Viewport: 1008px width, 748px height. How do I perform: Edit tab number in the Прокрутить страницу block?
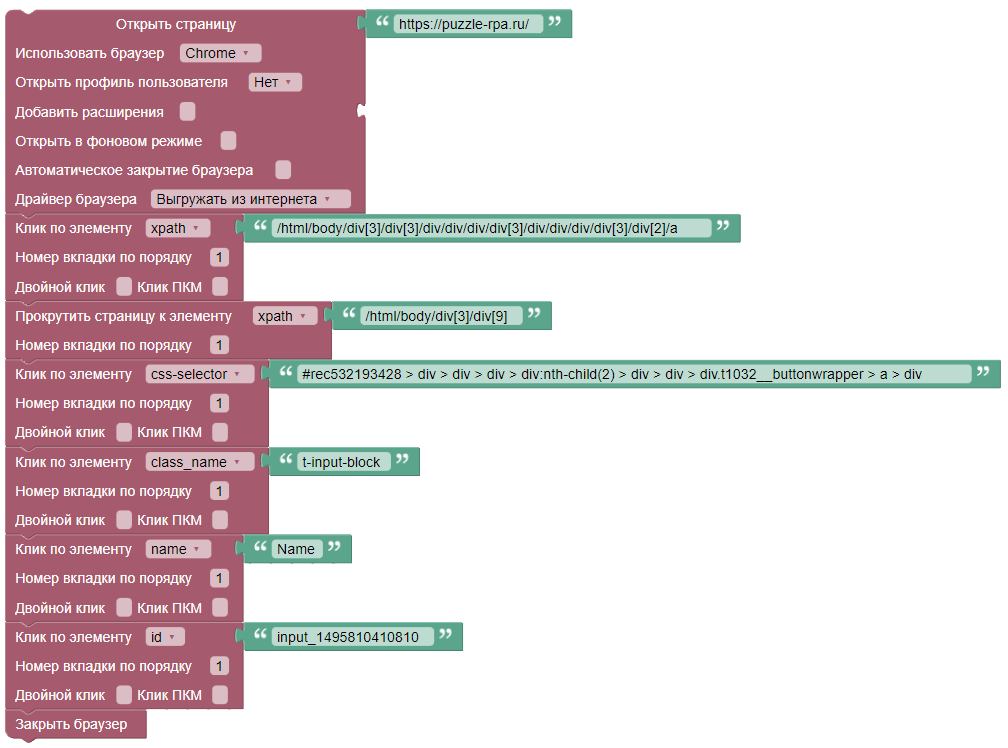219,345
